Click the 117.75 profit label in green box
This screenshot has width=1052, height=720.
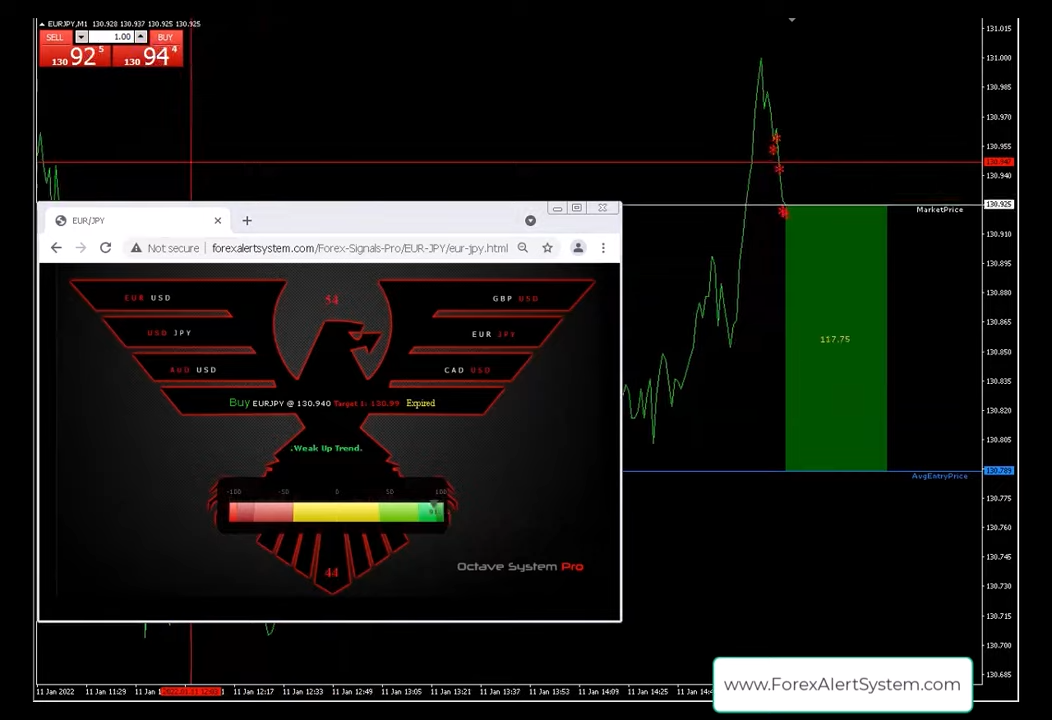tap(835, 340)
